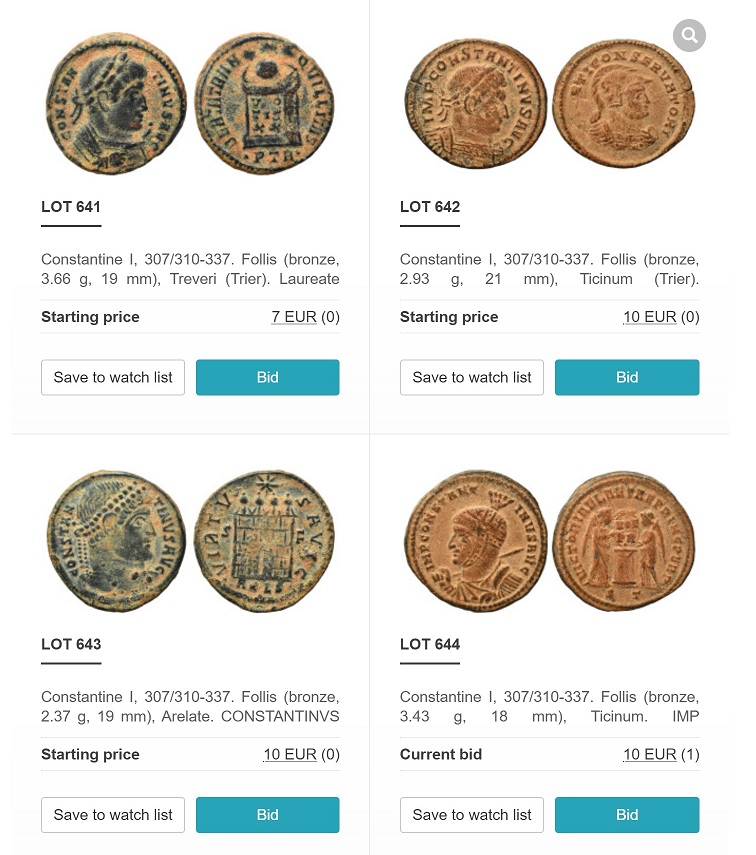Open the LOT 642 title link
Viewport: 756px width, 855px height.
(x=430, y=207)
